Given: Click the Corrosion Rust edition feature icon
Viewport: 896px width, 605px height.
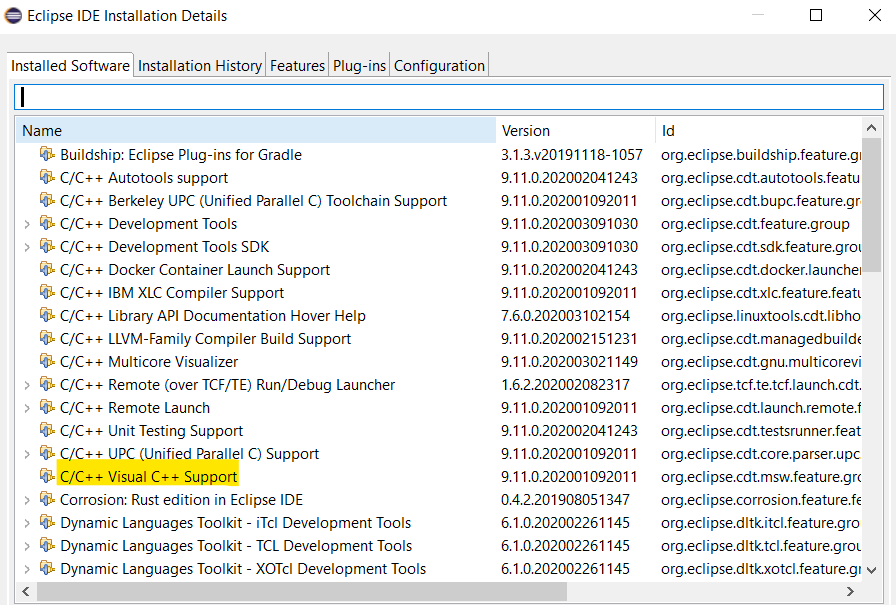Looking at the screenshot, I should (x=47, y=499).
